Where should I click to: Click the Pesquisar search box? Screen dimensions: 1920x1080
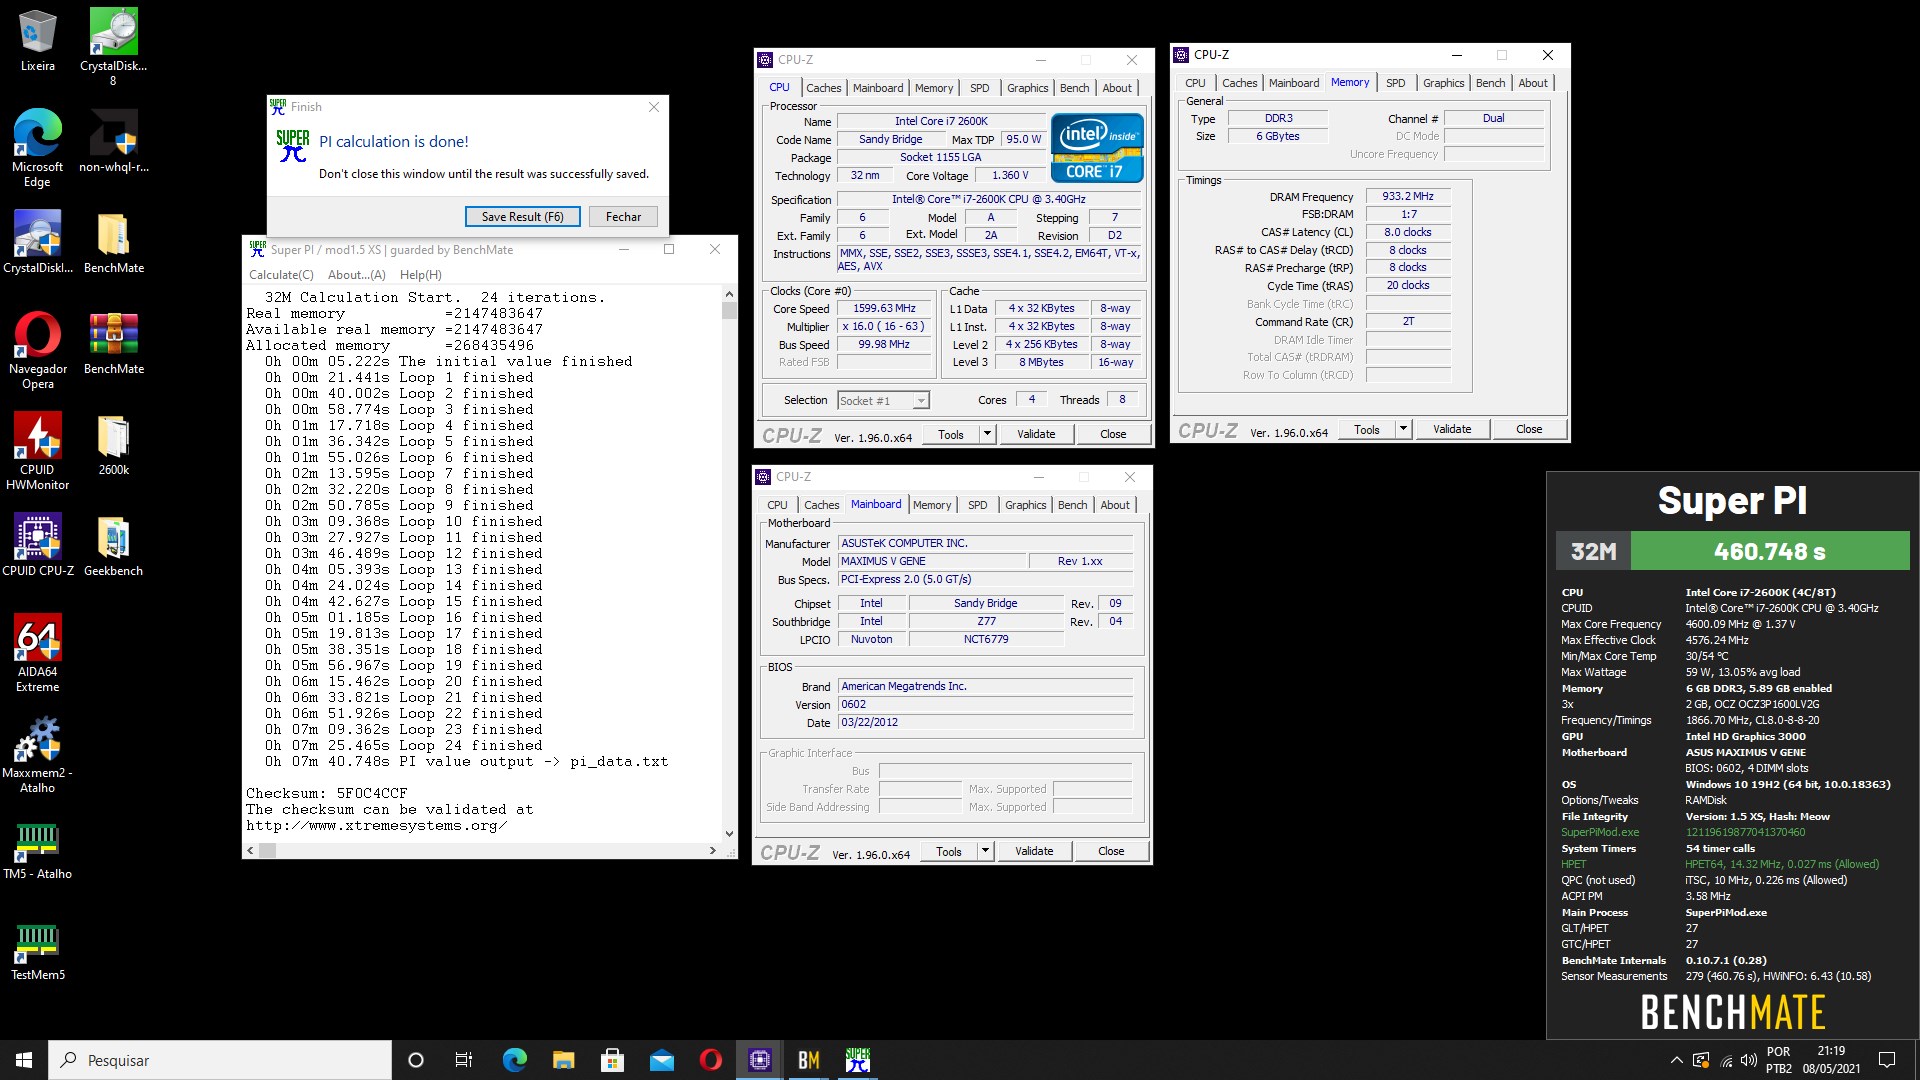pos(220,1060)
